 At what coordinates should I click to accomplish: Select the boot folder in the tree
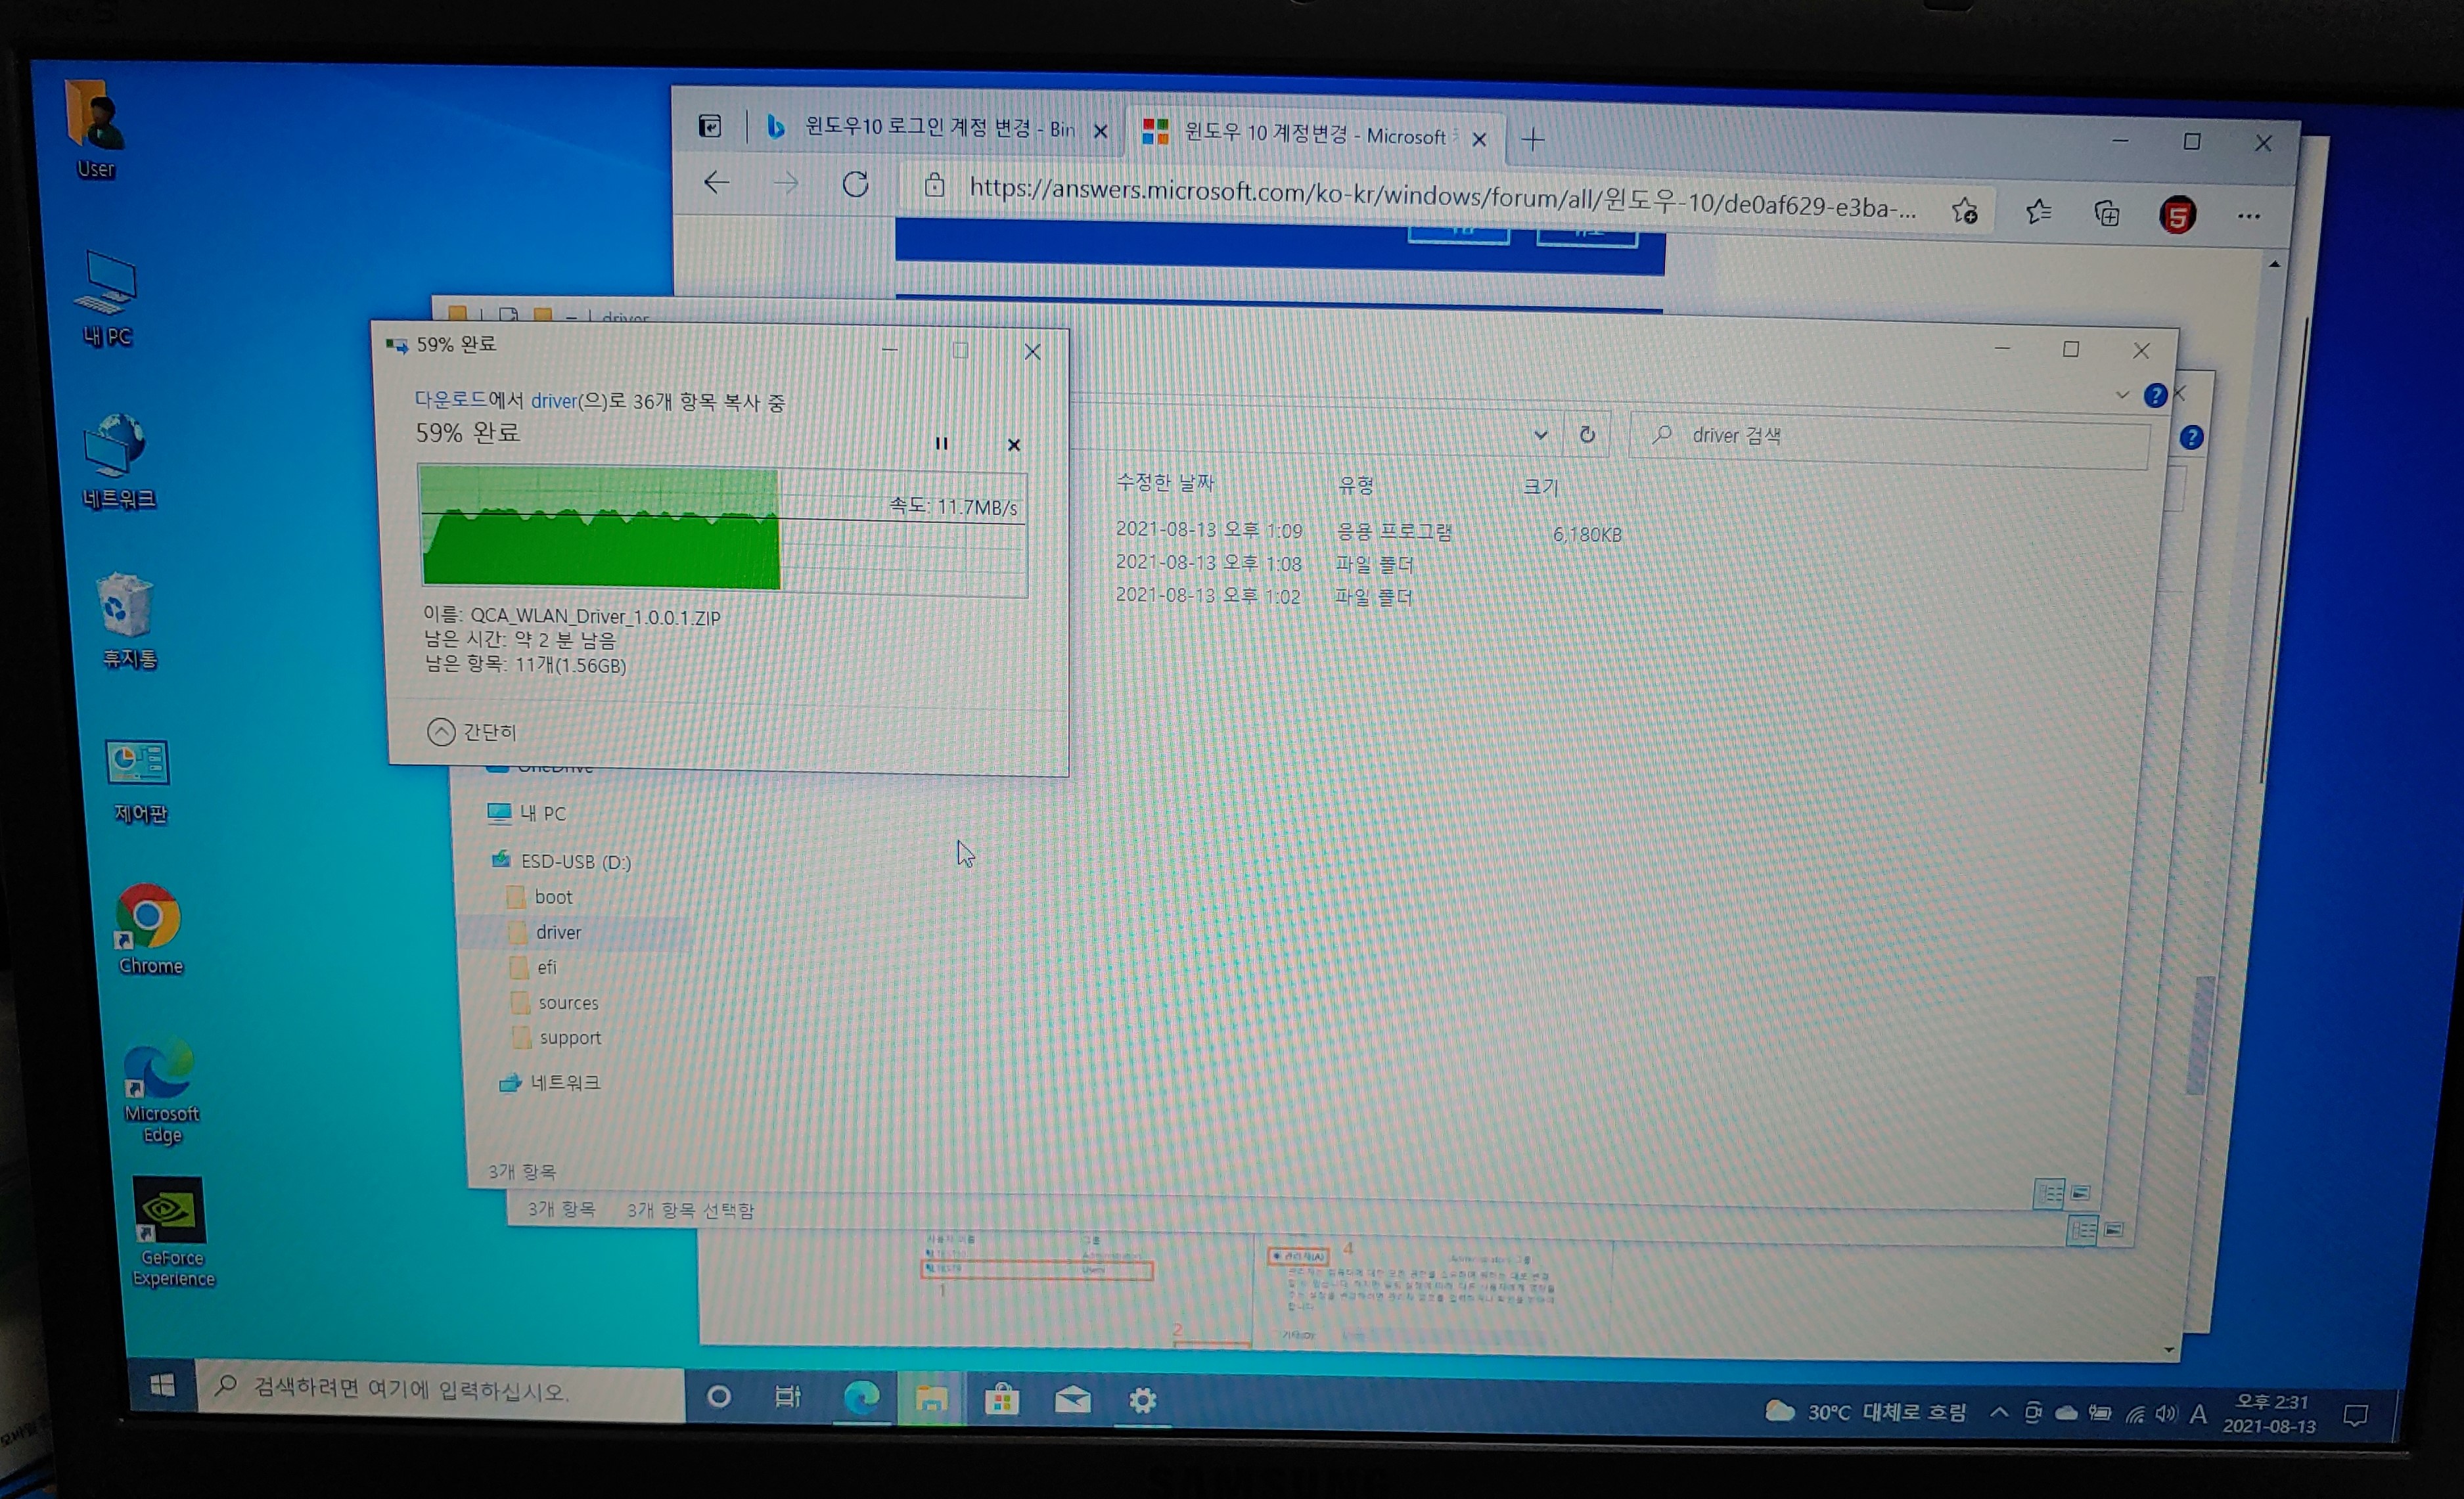click(x=541, y=897)
